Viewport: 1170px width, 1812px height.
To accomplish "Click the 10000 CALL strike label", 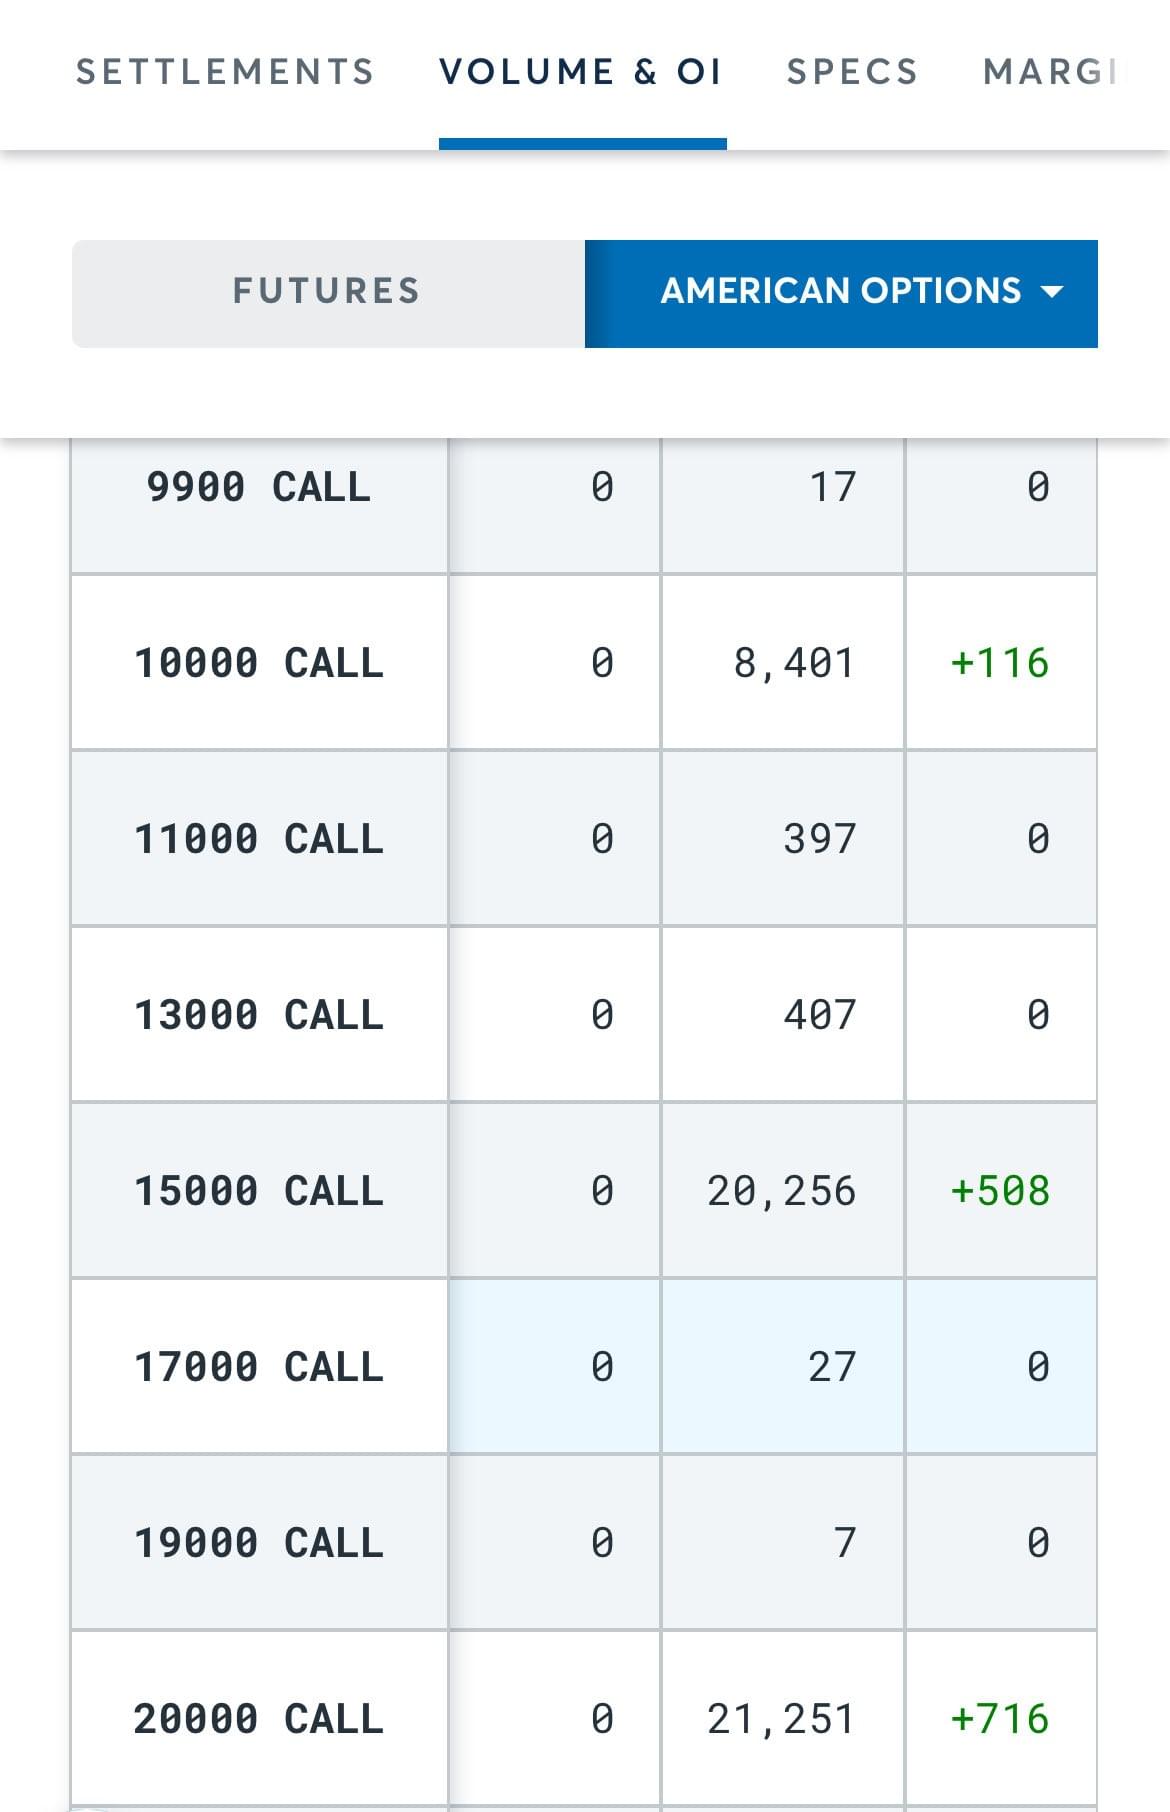I will tap(259, 663).
